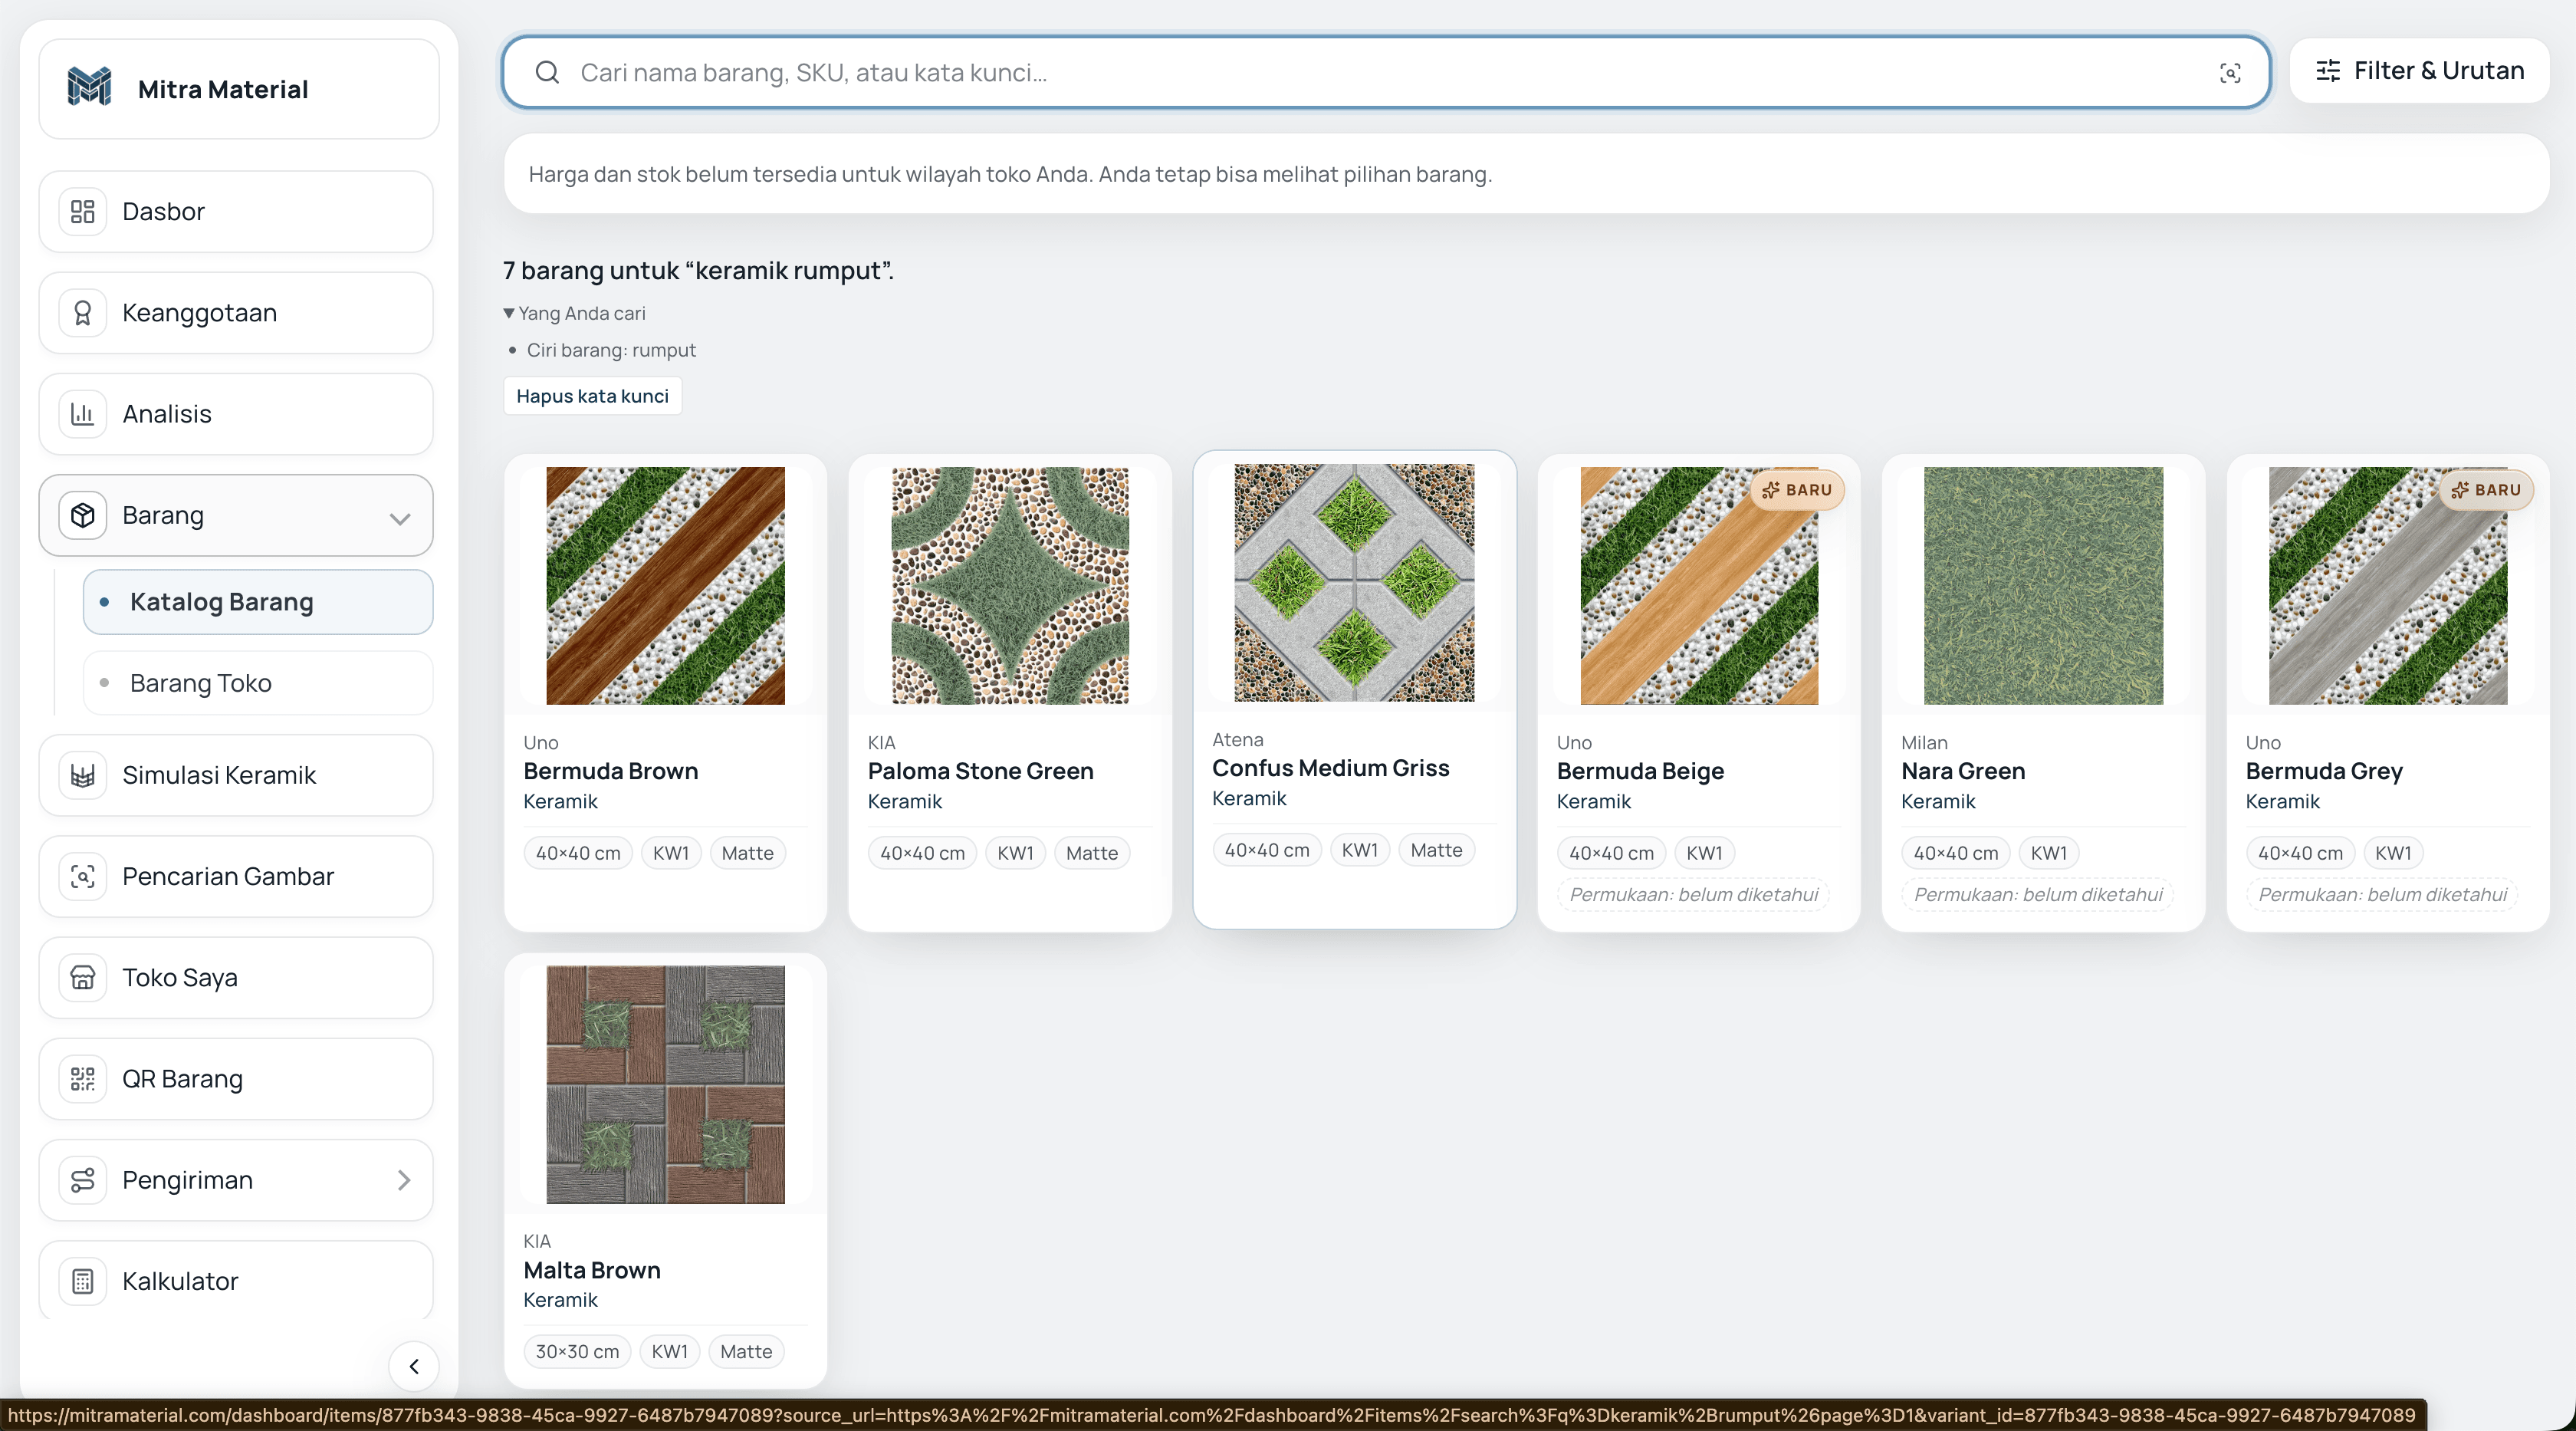This screenshot has width=2576, height=1431.
Task: Click 'Permukaan: belum diketahui' on Nara Green
Action: pos(2038,894)
